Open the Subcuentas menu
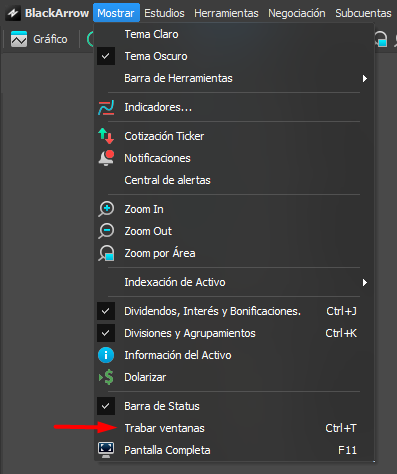The width and height of the screenshot is (397, 474). coord(363,13)
